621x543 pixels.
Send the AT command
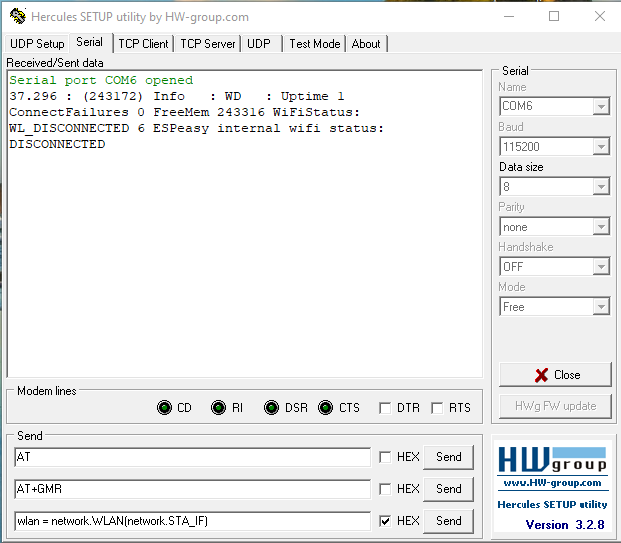(448, 457)
